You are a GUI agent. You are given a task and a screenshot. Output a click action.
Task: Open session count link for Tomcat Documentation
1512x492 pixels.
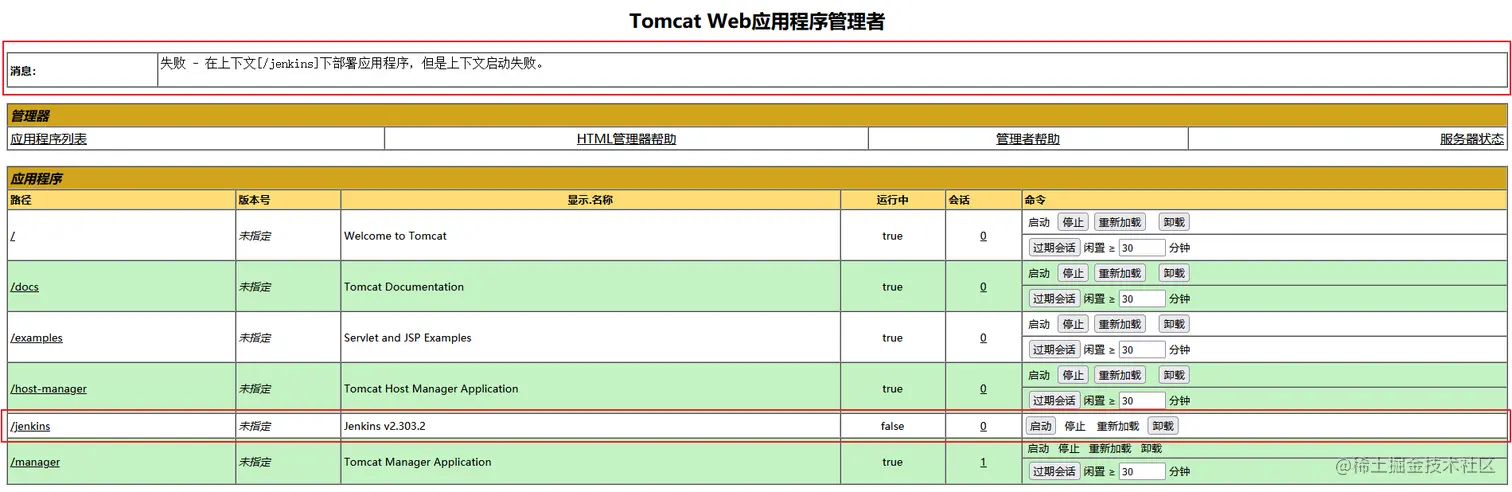(x=983, y=287)
